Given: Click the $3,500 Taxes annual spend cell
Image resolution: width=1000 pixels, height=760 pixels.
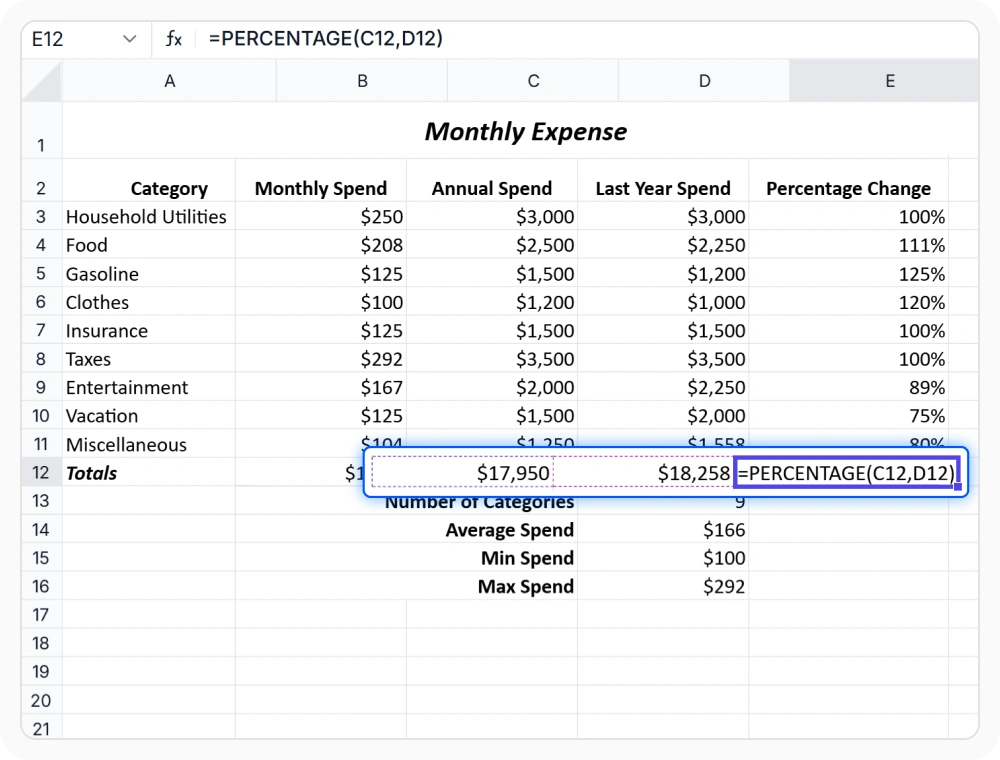Looking at the screenshot, I should pos(492,359).
